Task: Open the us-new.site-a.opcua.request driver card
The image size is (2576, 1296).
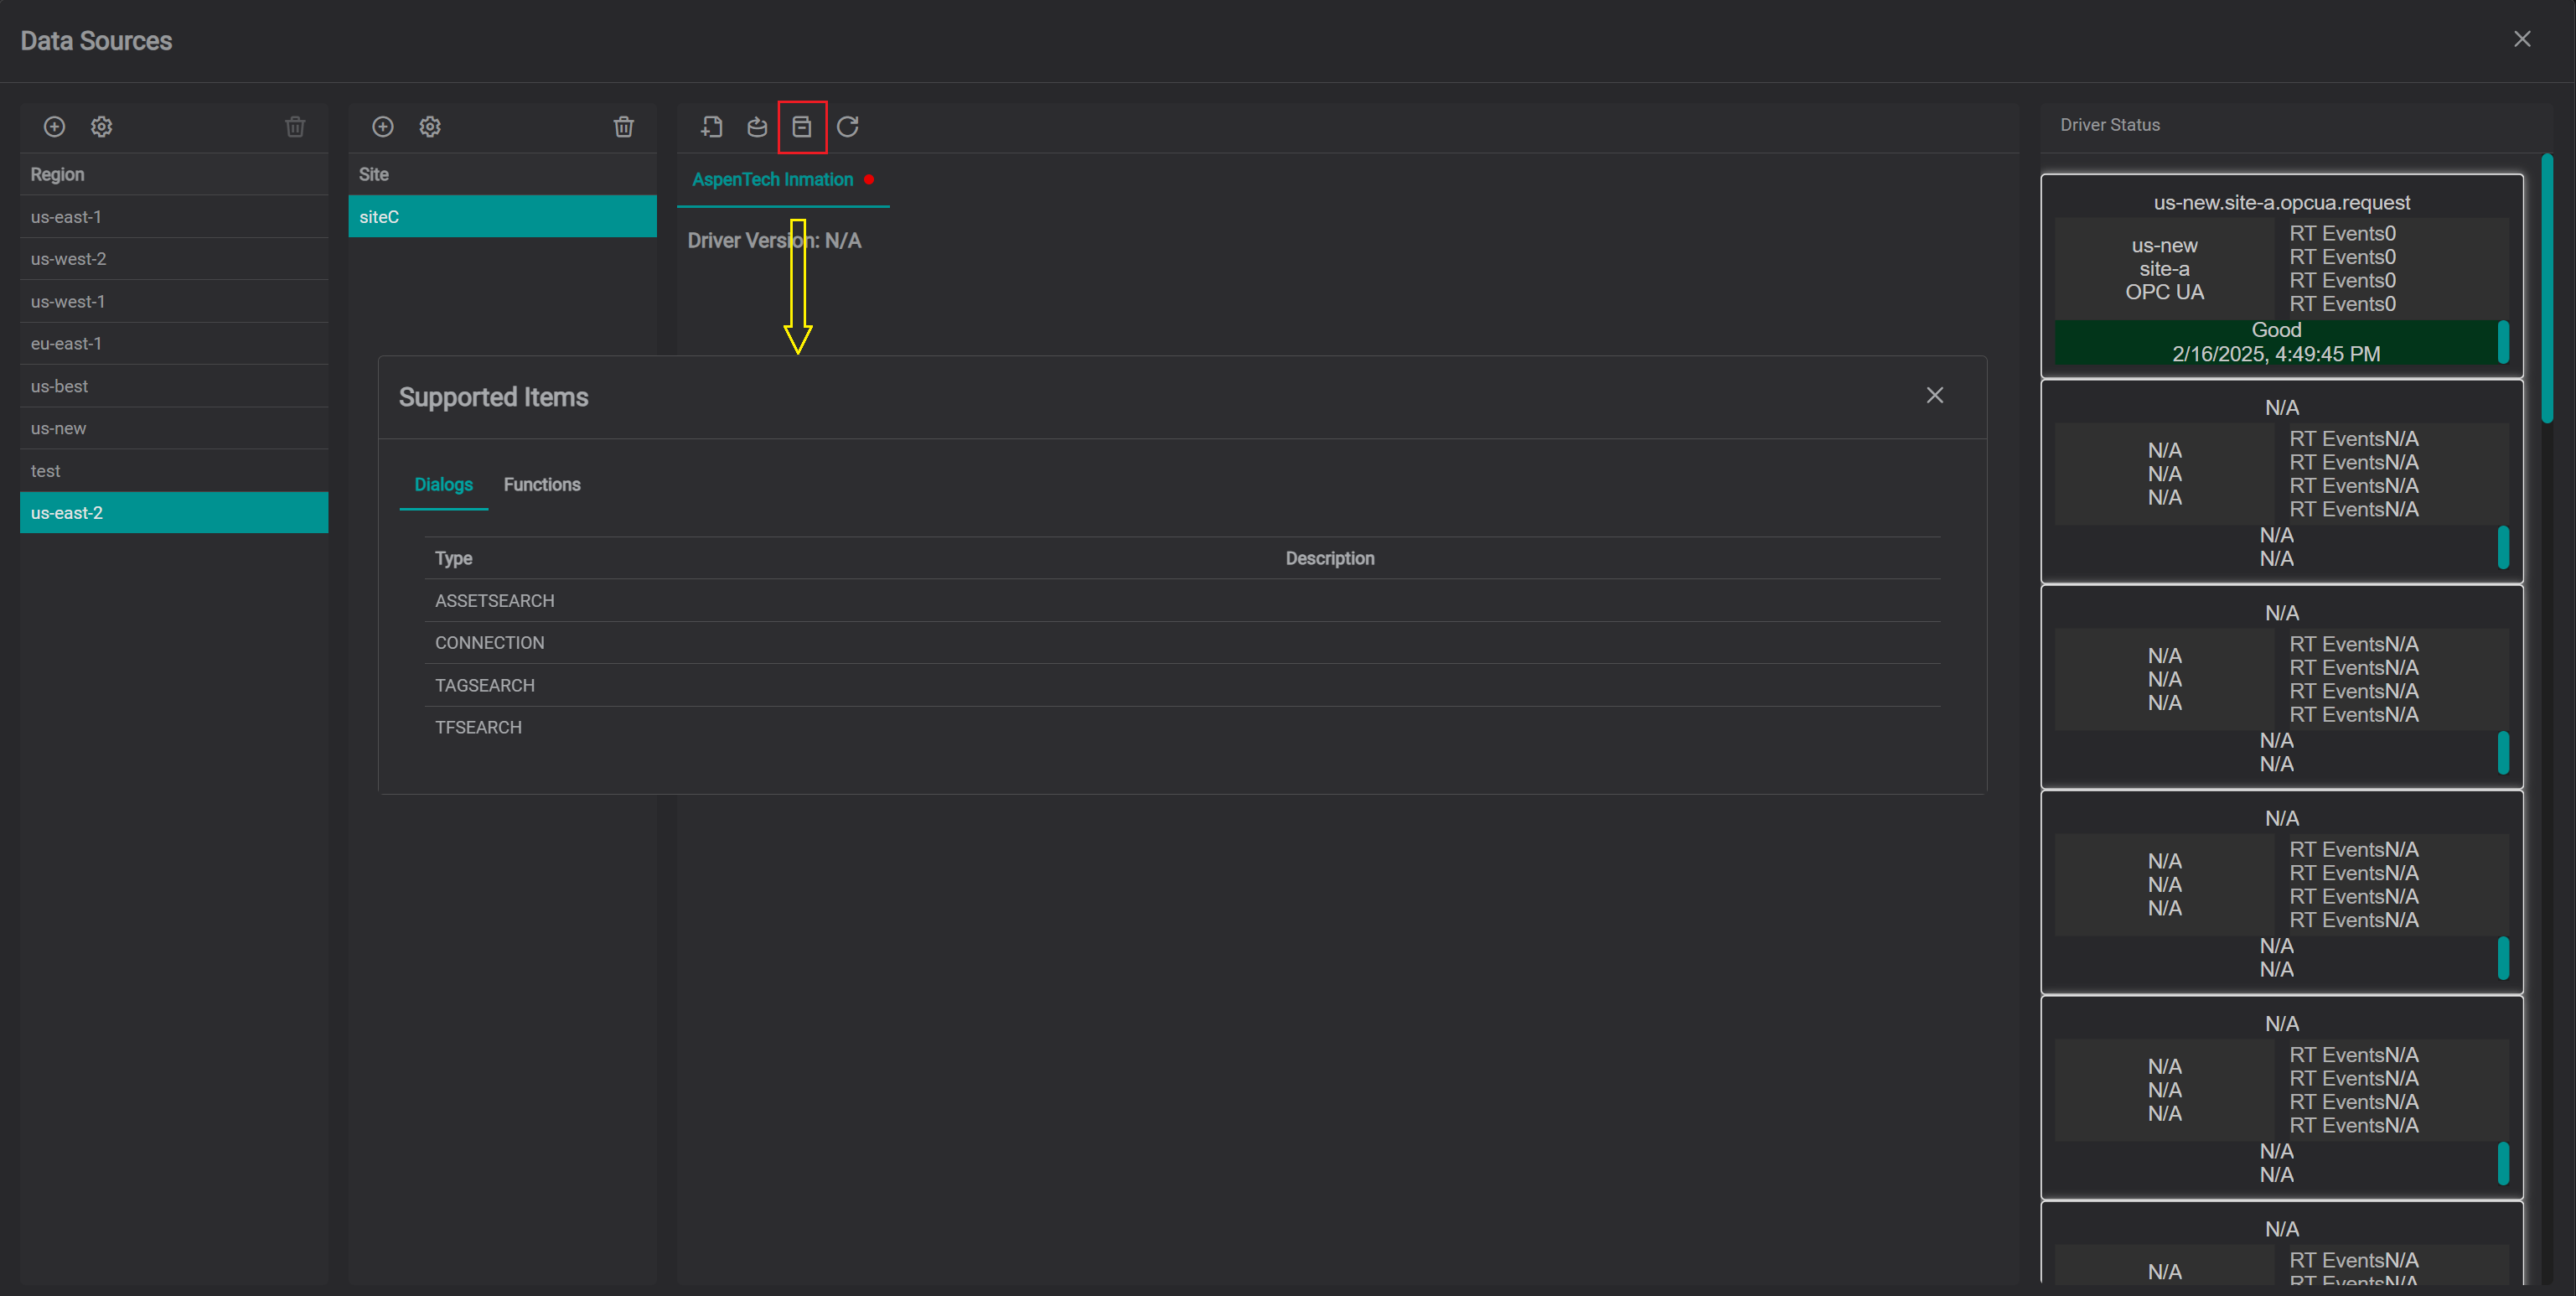Action: tap(2282, 276)
